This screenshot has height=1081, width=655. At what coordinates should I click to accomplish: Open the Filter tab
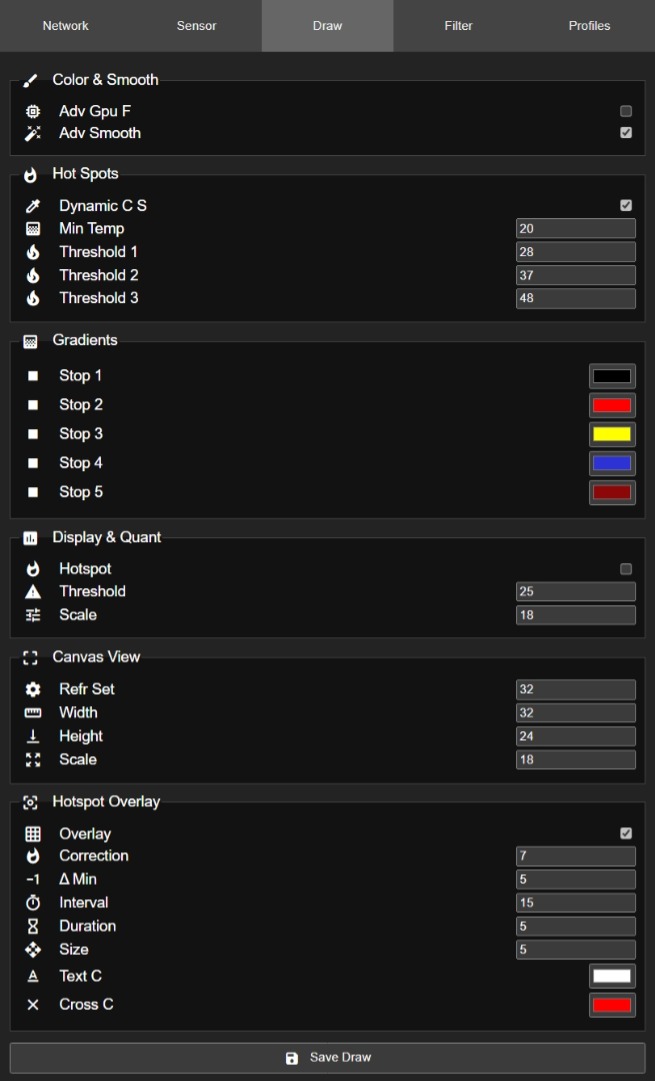[458, 26]
